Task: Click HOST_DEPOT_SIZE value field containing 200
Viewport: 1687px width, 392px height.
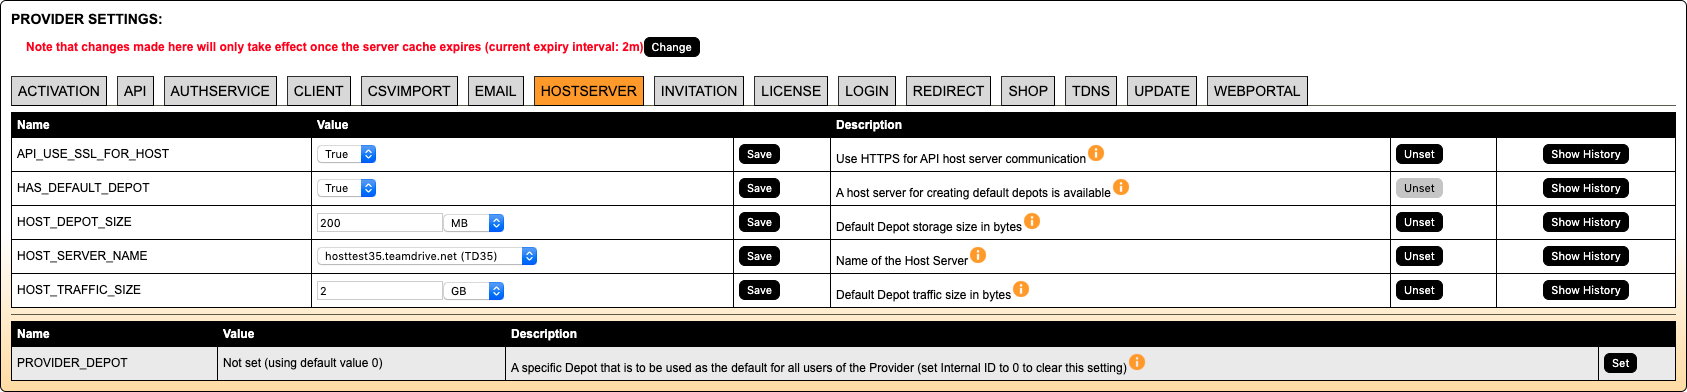Action: point(379,223)
